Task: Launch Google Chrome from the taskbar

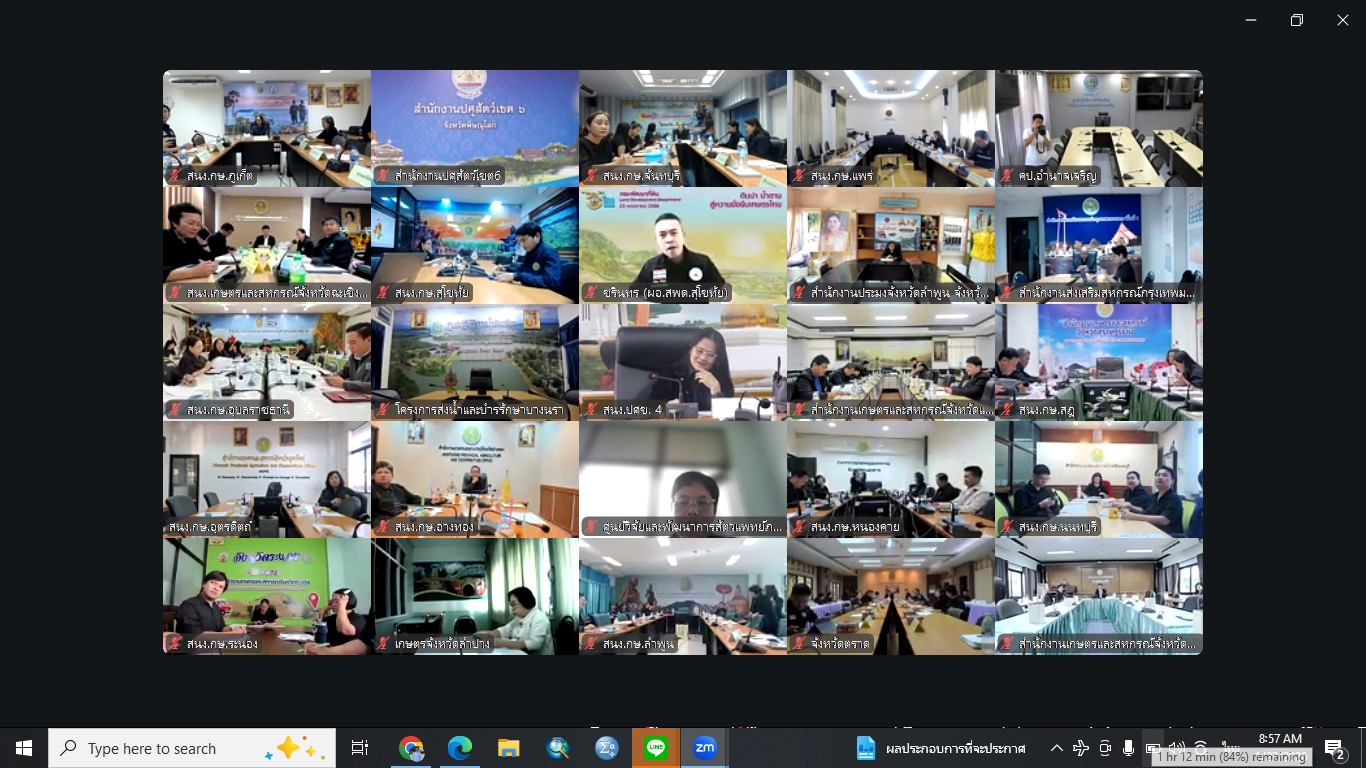Action: tap(410, 748)
